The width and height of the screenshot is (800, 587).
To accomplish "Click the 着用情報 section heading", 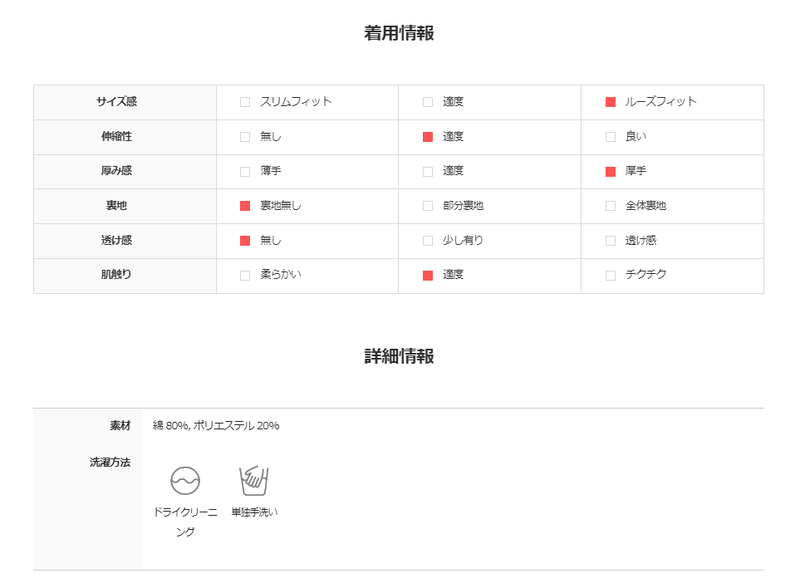I will tap(399, 33).
